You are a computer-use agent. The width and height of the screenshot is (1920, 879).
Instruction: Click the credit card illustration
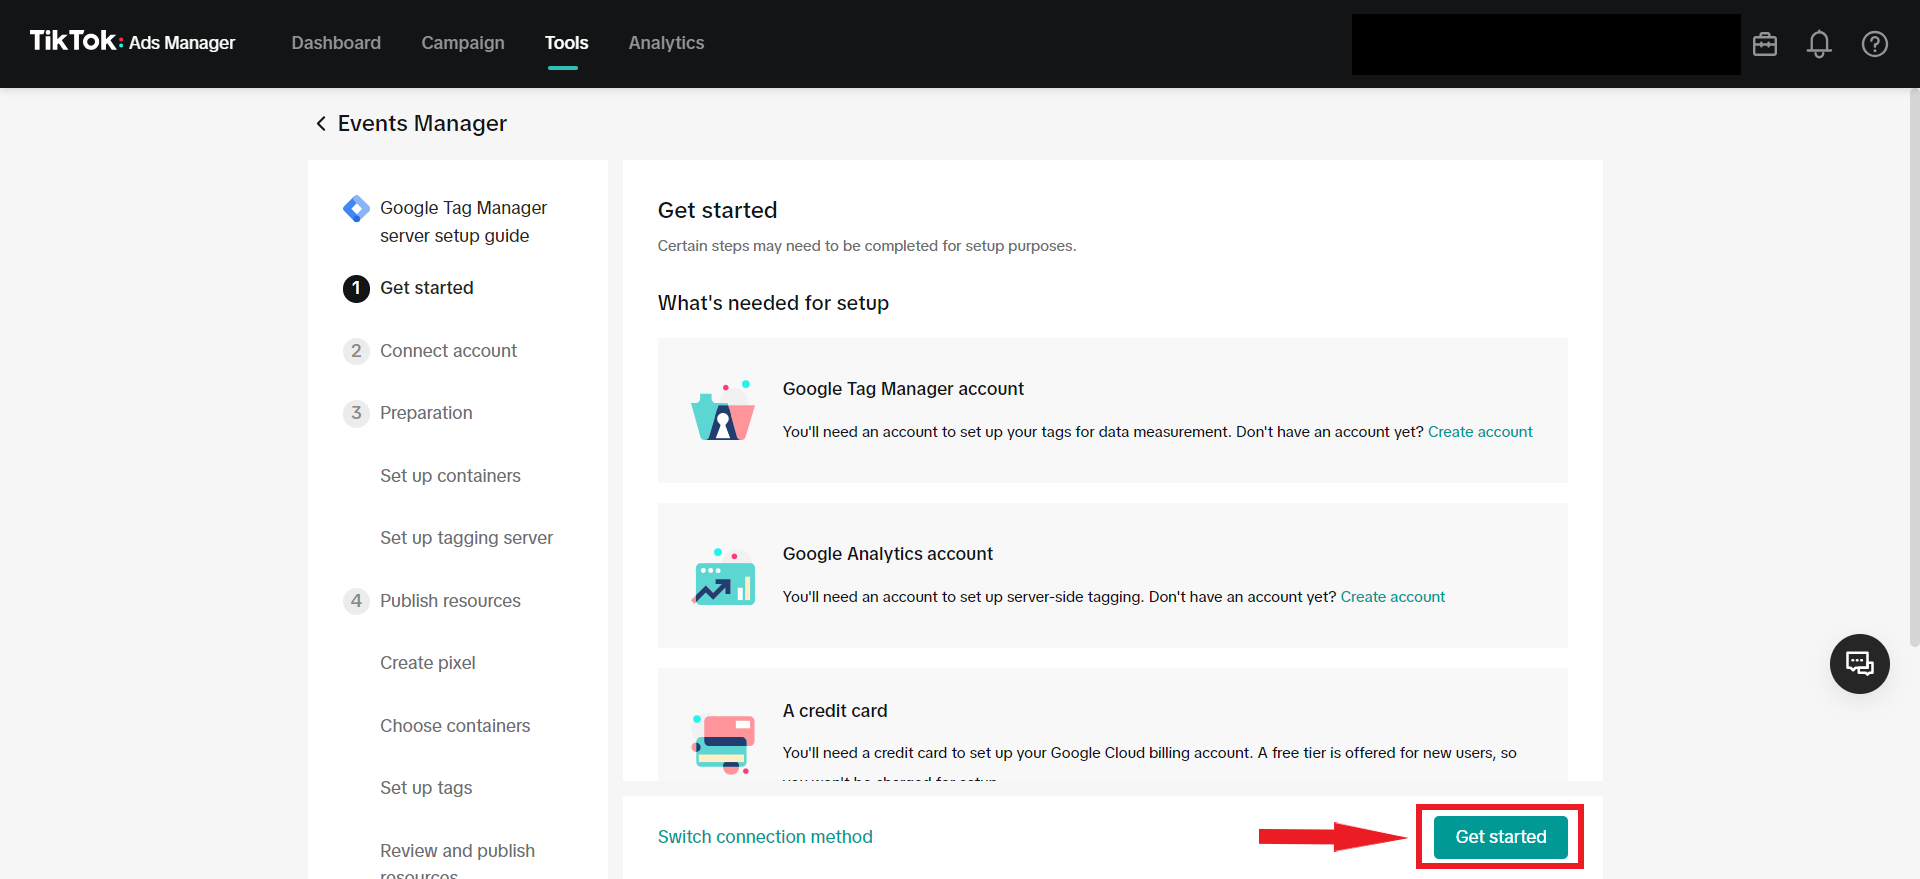click(x=723, y=743)
